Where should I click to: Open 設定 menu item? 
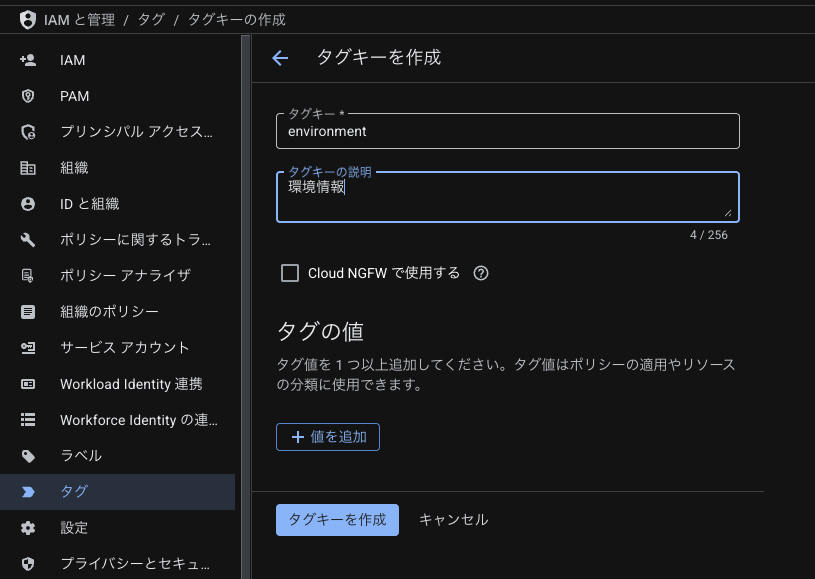click(117, 528)
